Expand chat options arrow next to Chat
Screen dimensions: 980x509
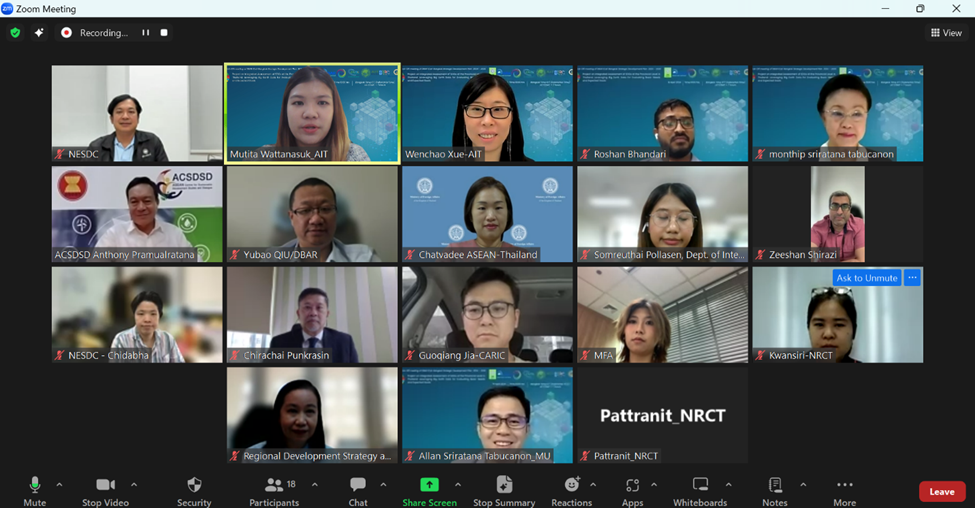(383, 485)
